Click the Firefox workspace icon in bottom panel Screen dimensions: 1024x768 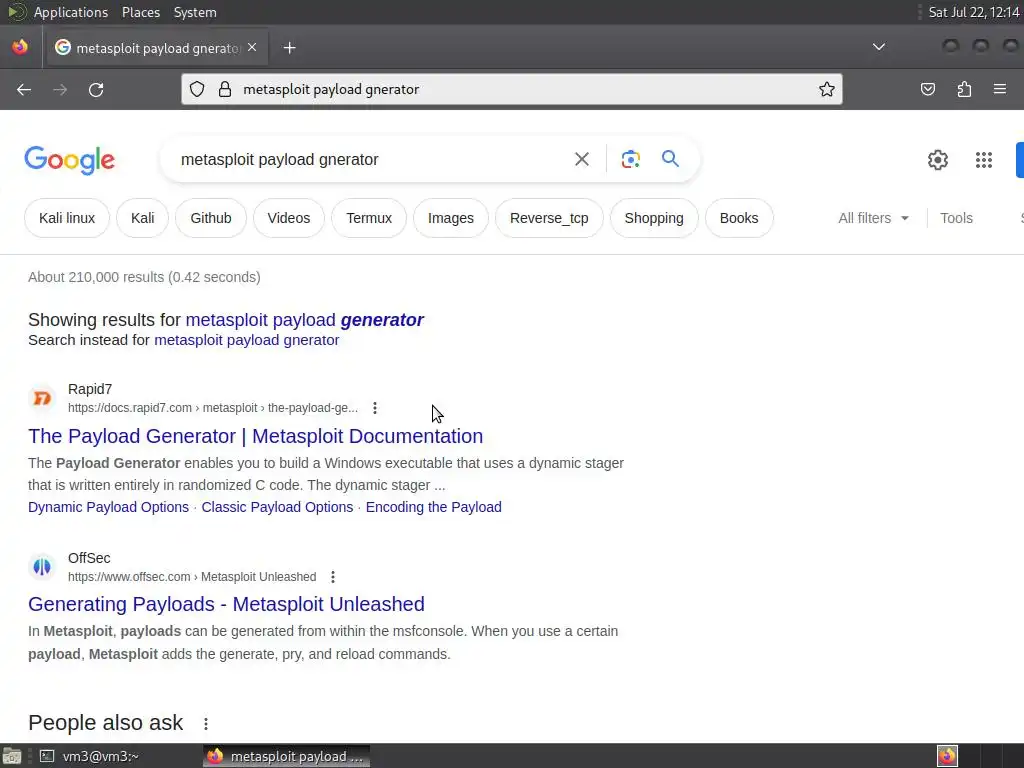pos(947,756)
